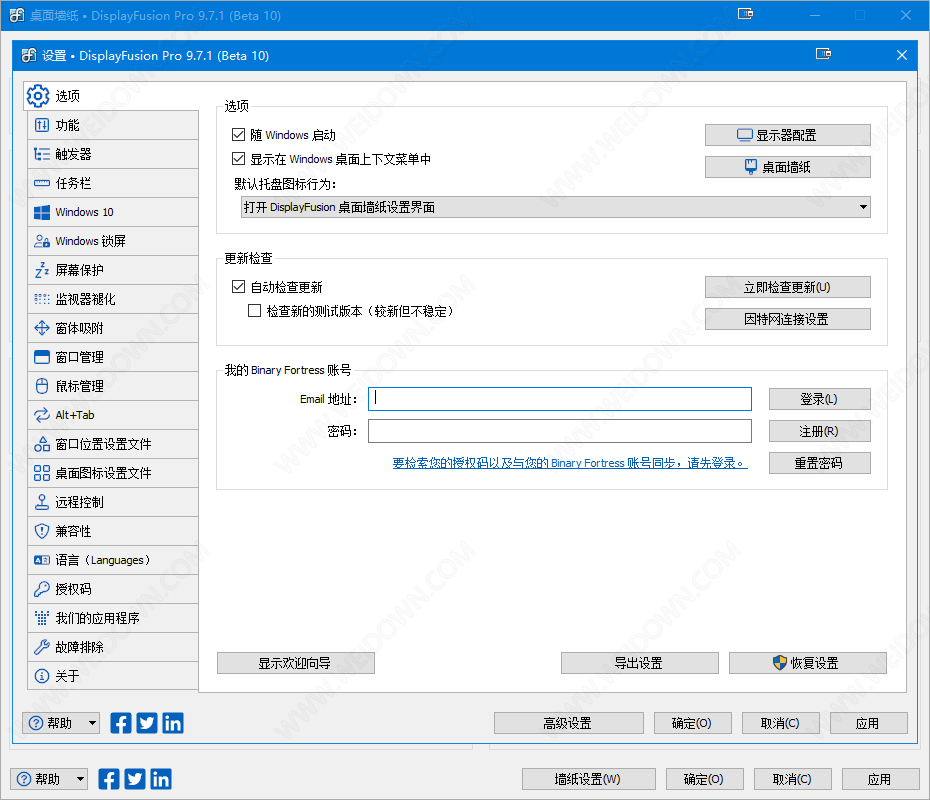This screenshot has width=930, height=800.
Task: Click the 注册(R) button
Action: point(820,431)
